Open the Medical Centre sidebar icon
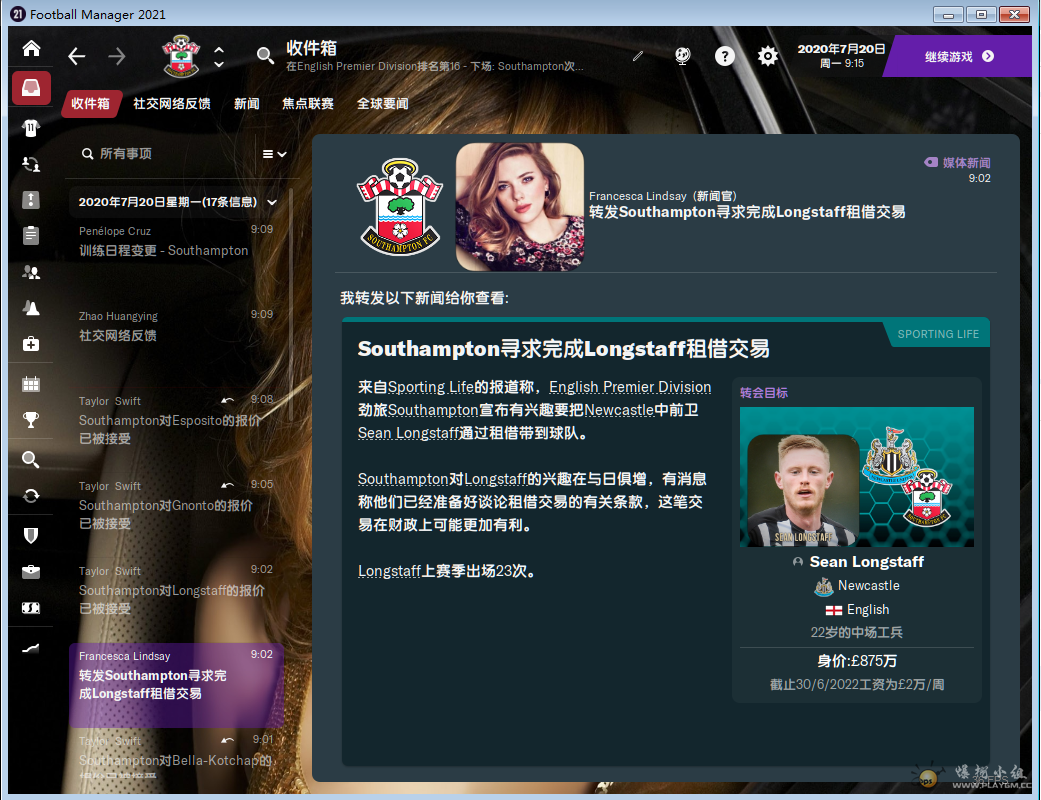 pos(31,344)
